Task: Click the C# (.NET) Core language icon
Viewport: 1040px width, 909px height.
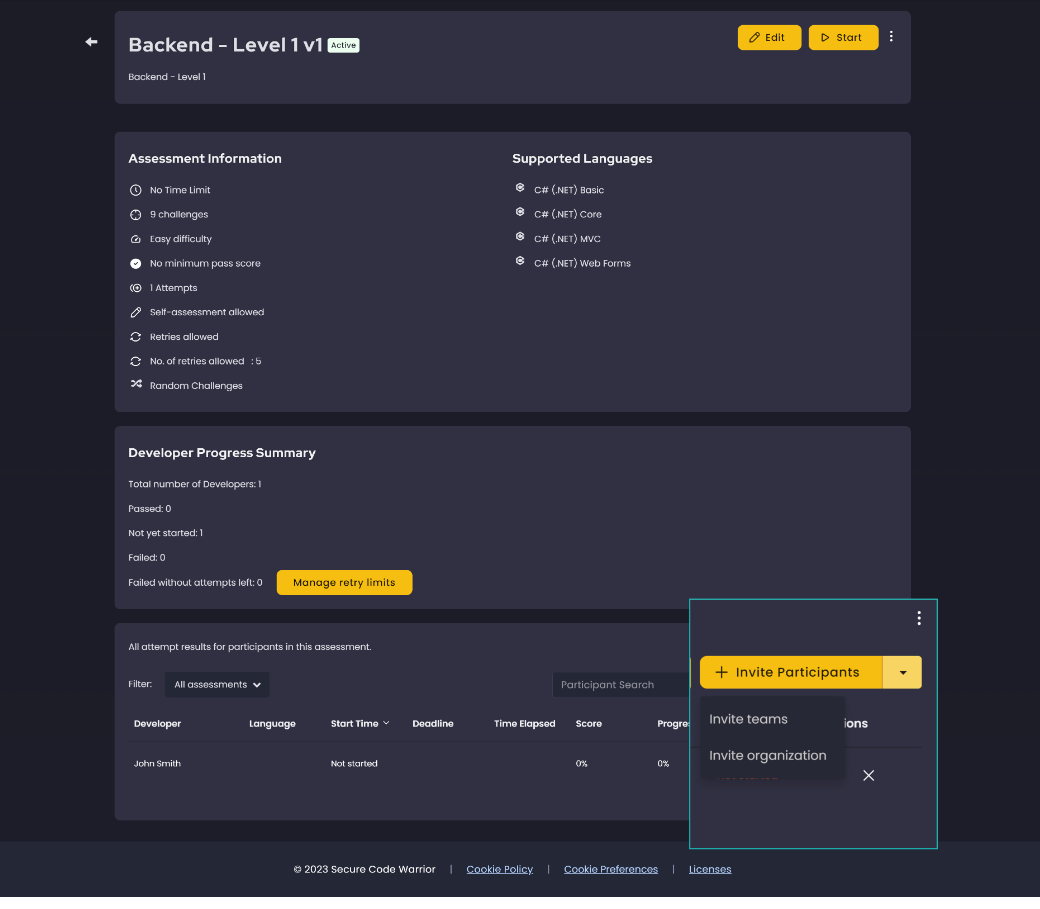Action: tap(520, 214)
